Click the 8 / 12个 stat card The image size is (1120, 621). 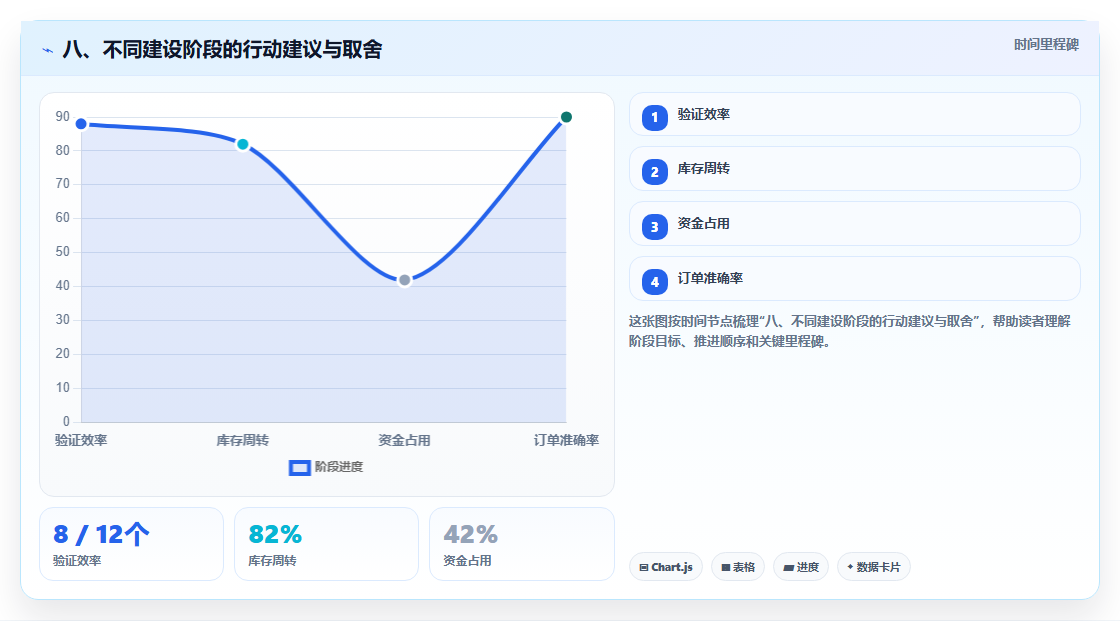(131, 544)
